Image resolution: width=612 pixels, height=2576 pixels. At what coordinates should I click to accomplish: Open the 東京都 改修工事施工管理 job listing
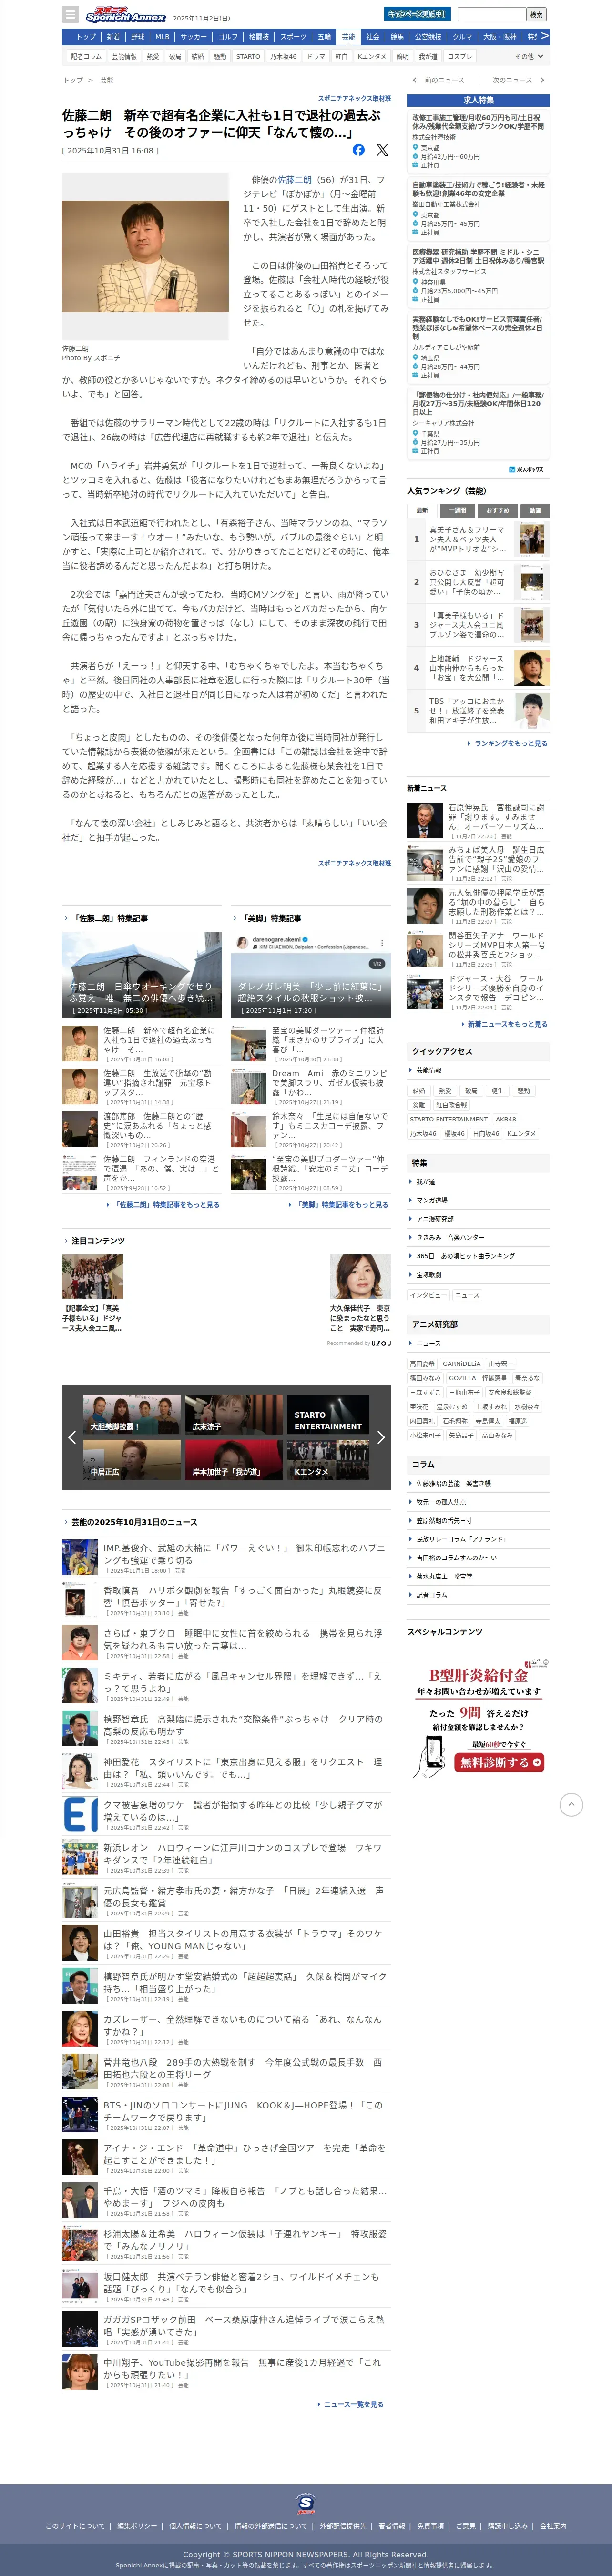(478, 141)
